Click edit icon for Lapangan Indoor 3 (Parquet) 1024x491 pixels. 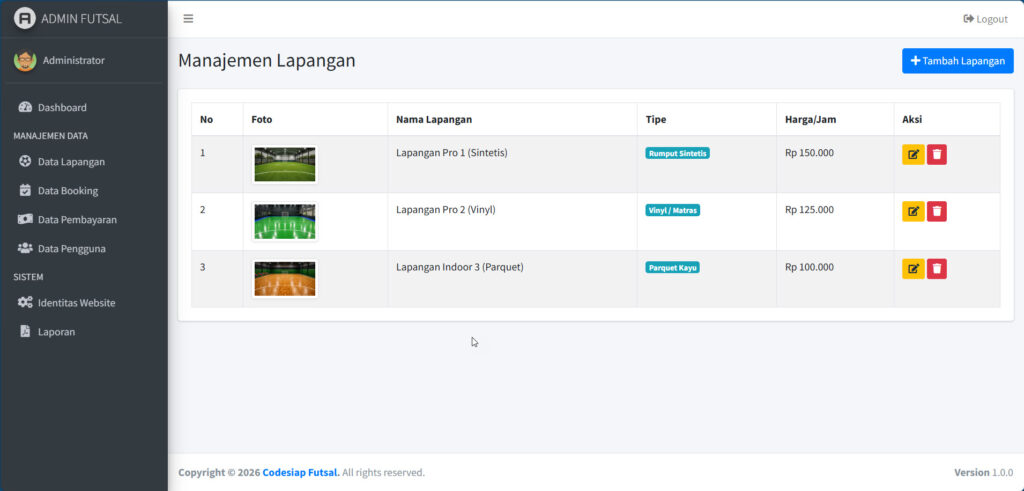(913, 269)
